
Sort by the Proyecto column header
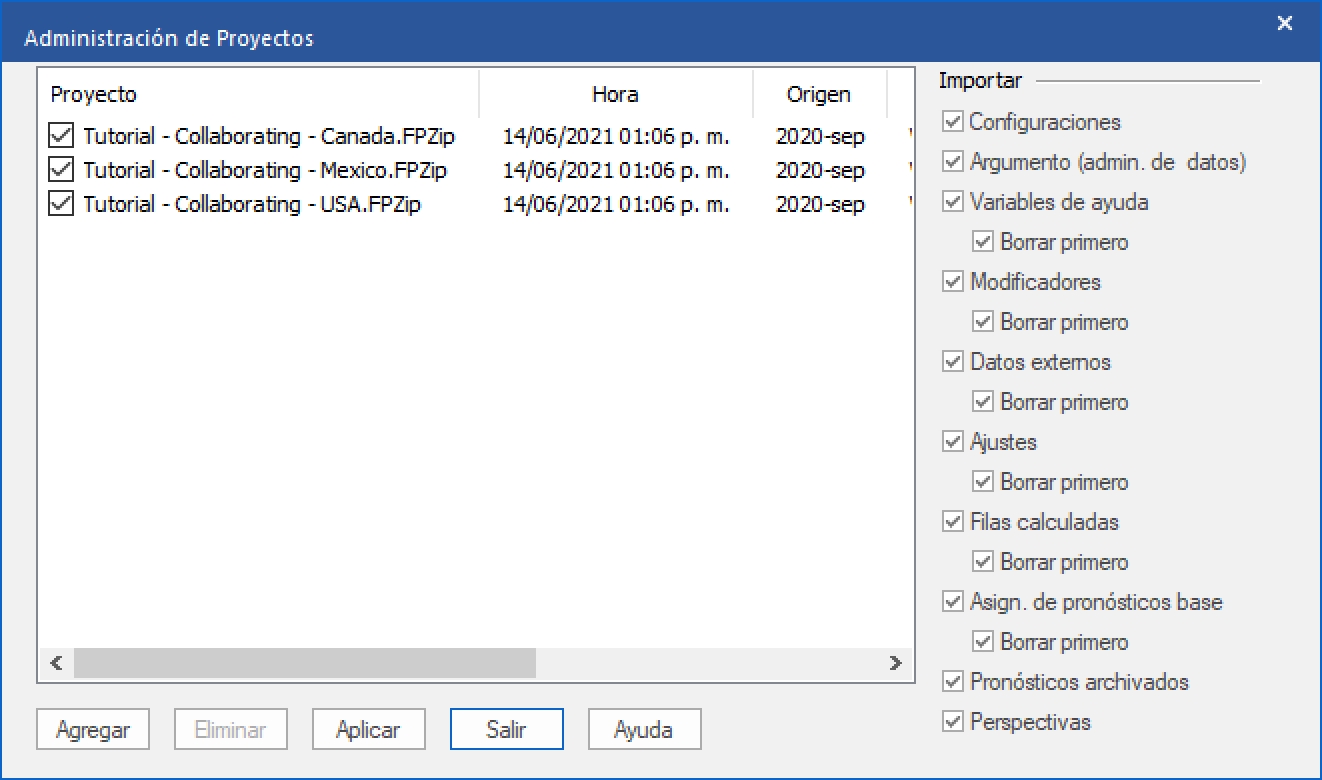click(x=258, y=95)
